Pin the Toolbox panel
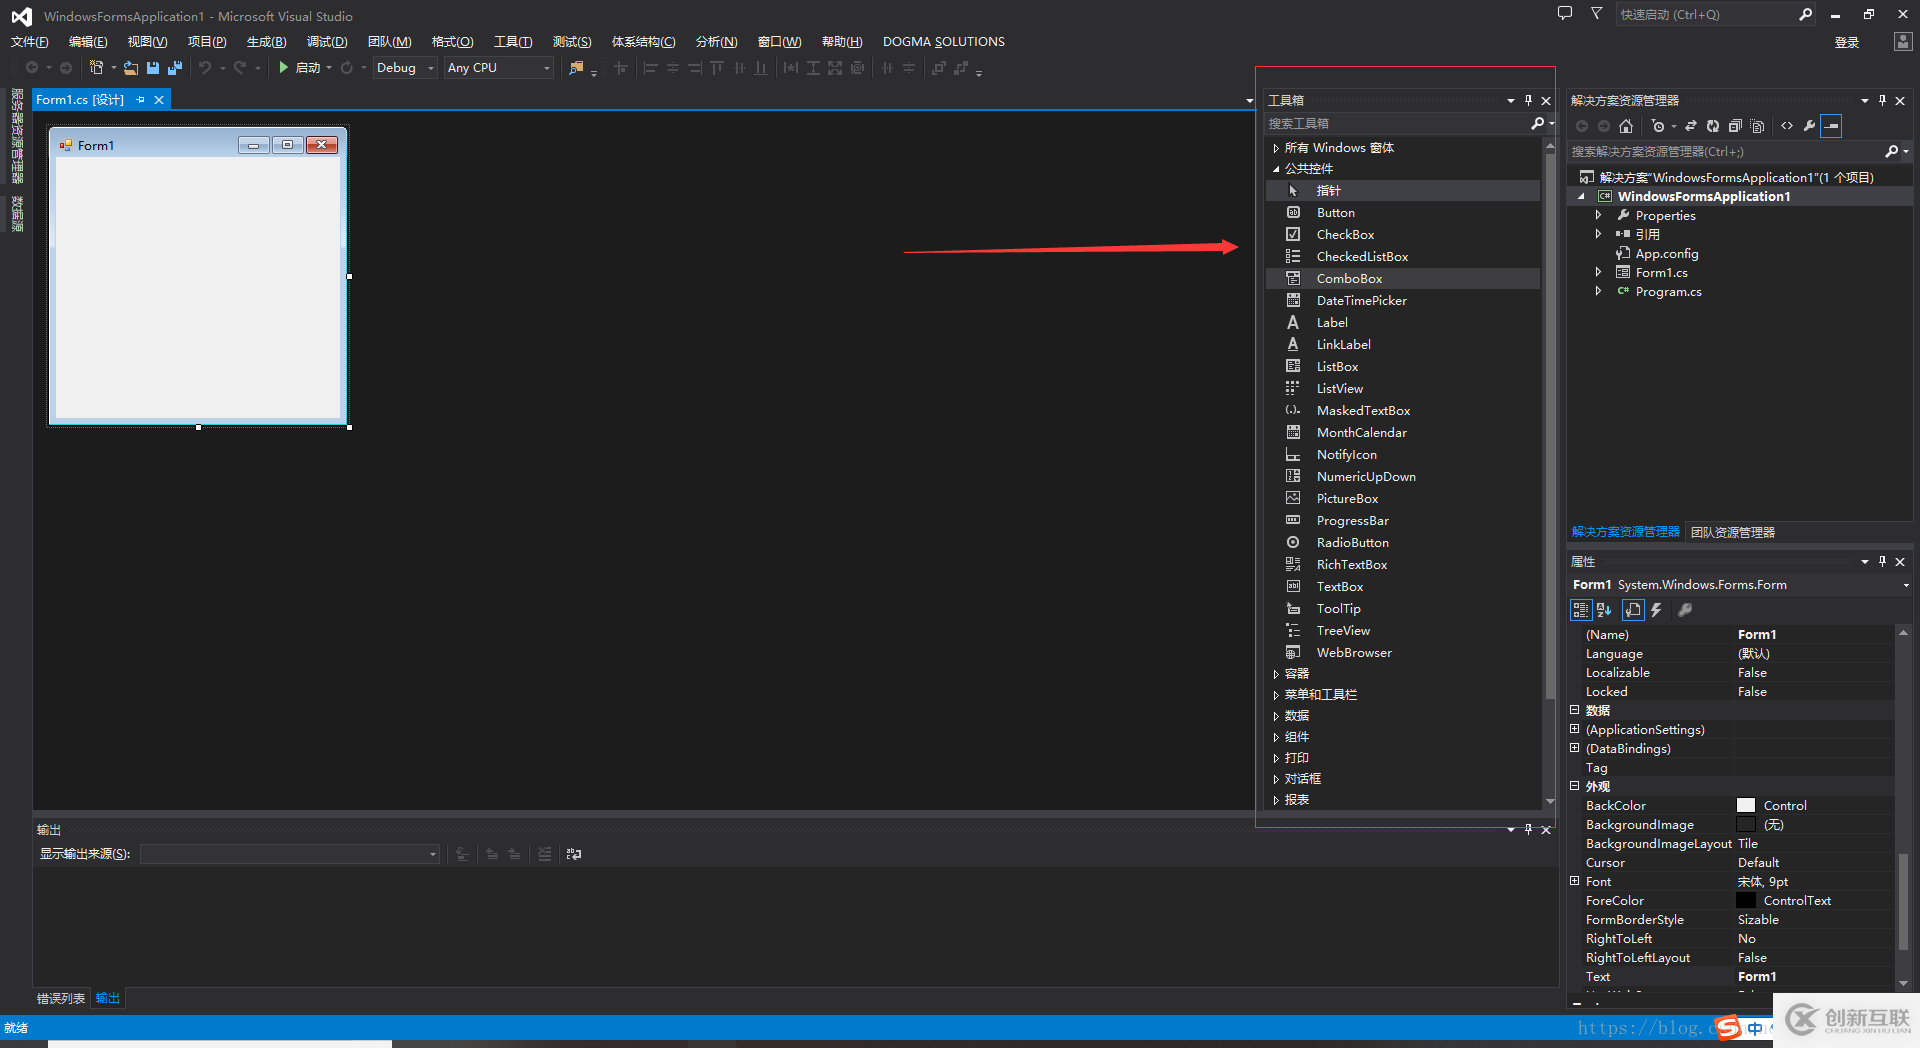This screenshot has width=1920, height=1048. [1528, 100]
